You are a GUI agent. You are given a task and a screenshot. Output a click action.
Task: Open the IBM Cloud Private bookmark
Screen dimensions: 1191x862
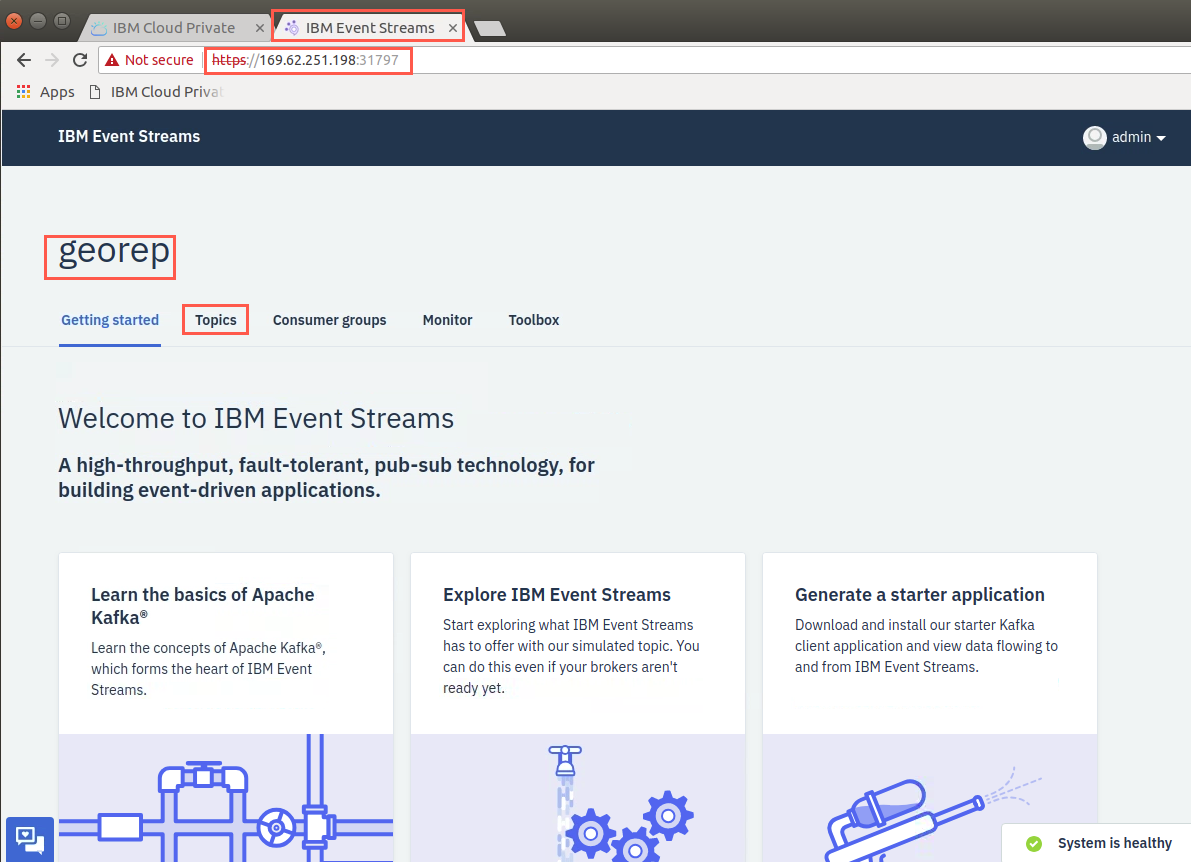pyautogui.click(x=157, y=92)
